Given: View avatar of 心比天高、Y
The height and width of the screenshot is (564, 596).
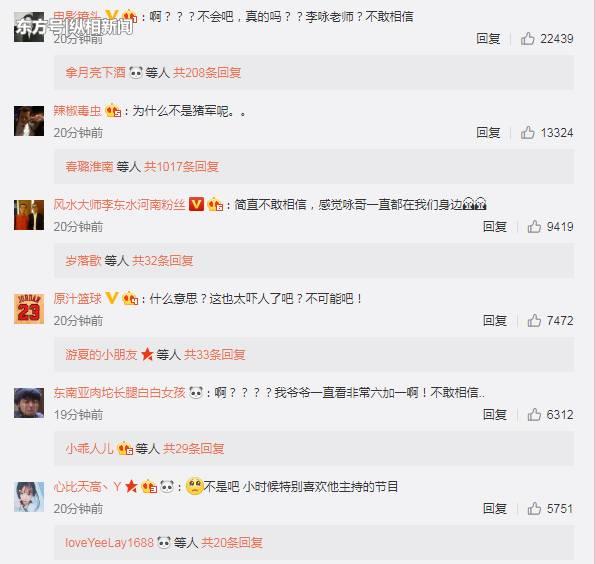Looking at the screenshot, I should tap(29, 497).
